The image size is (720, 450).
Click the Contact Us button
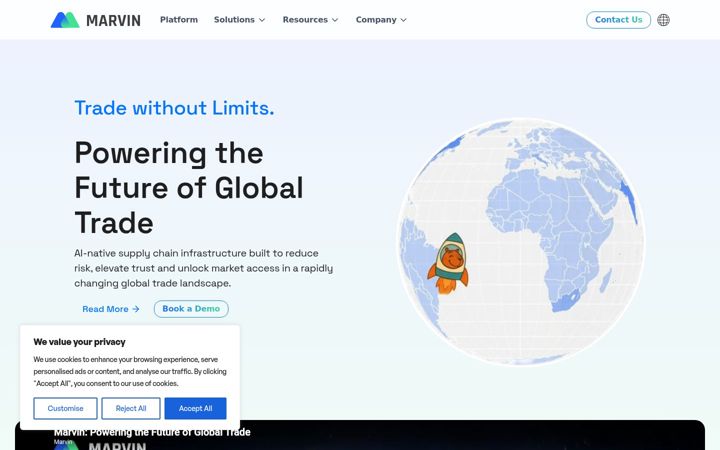pos(618,20)
